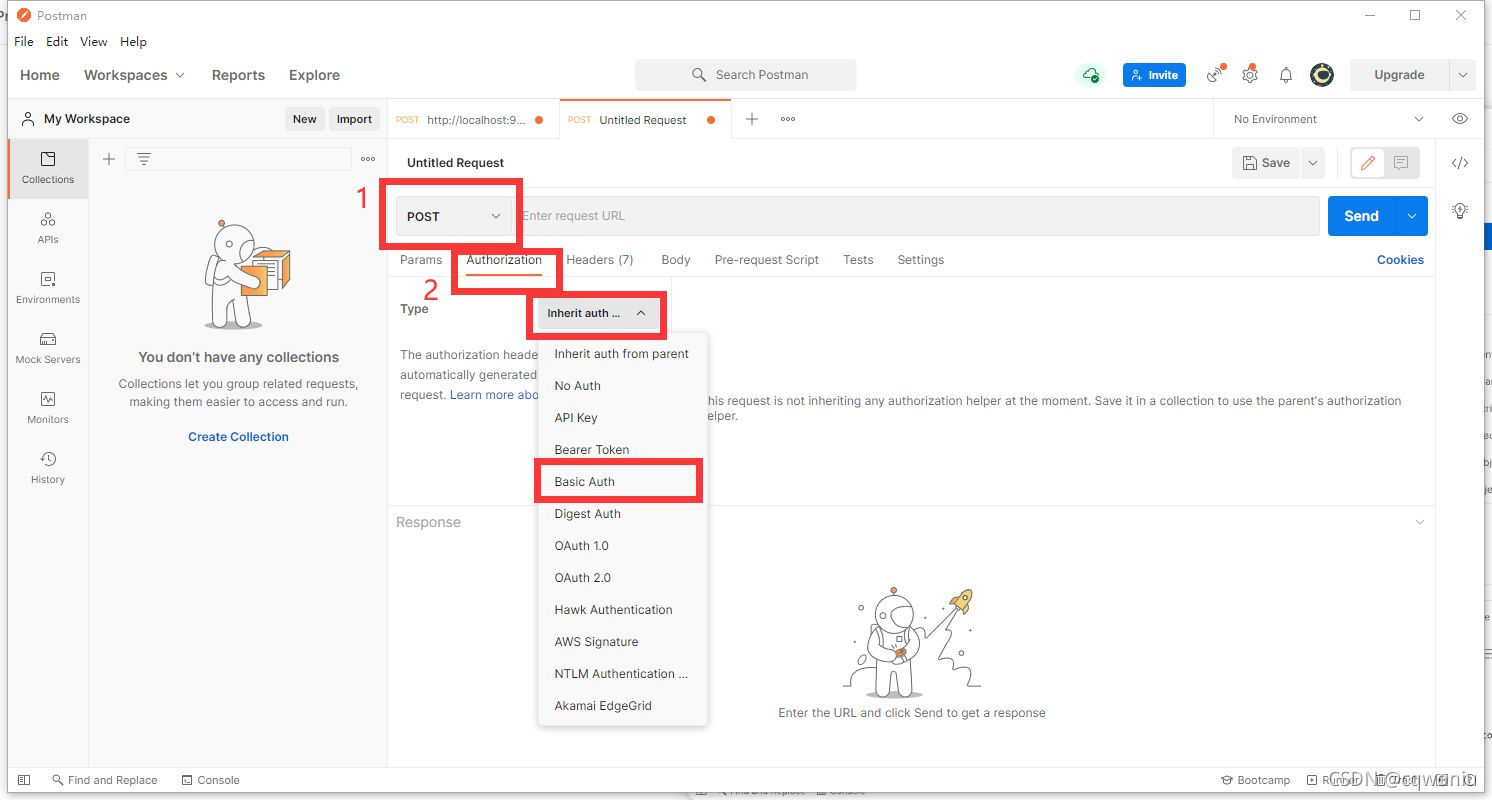This screenshot has width=1492, height=800.
Task: Select Inherit auth from parent option
Action: coord(622,354)
